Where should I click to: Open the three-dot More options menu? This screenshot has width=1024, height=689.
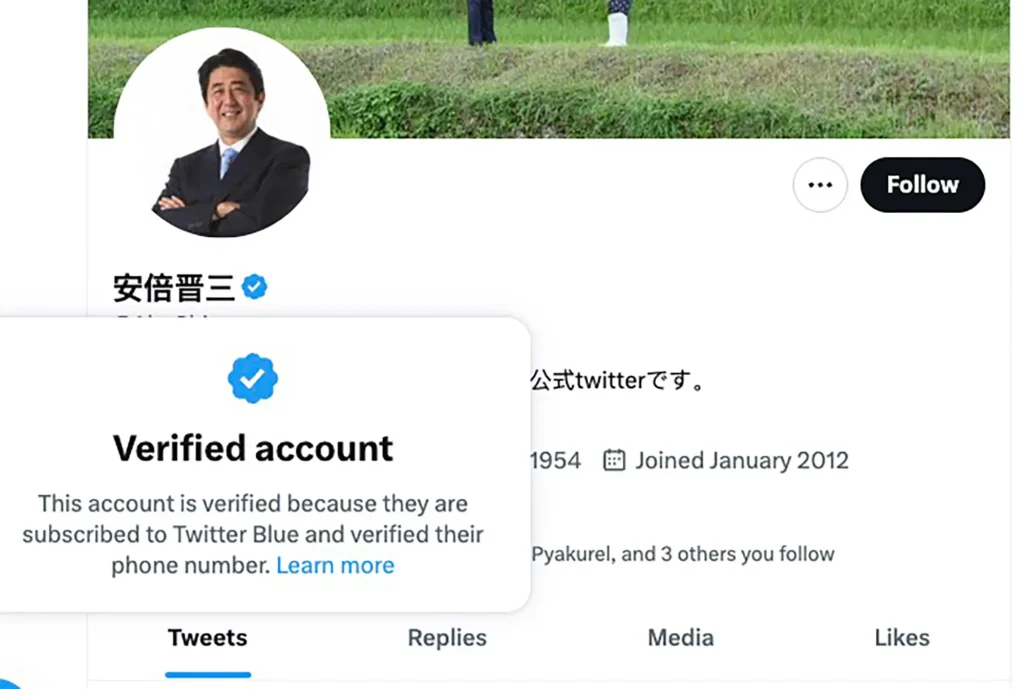point(820,185)
